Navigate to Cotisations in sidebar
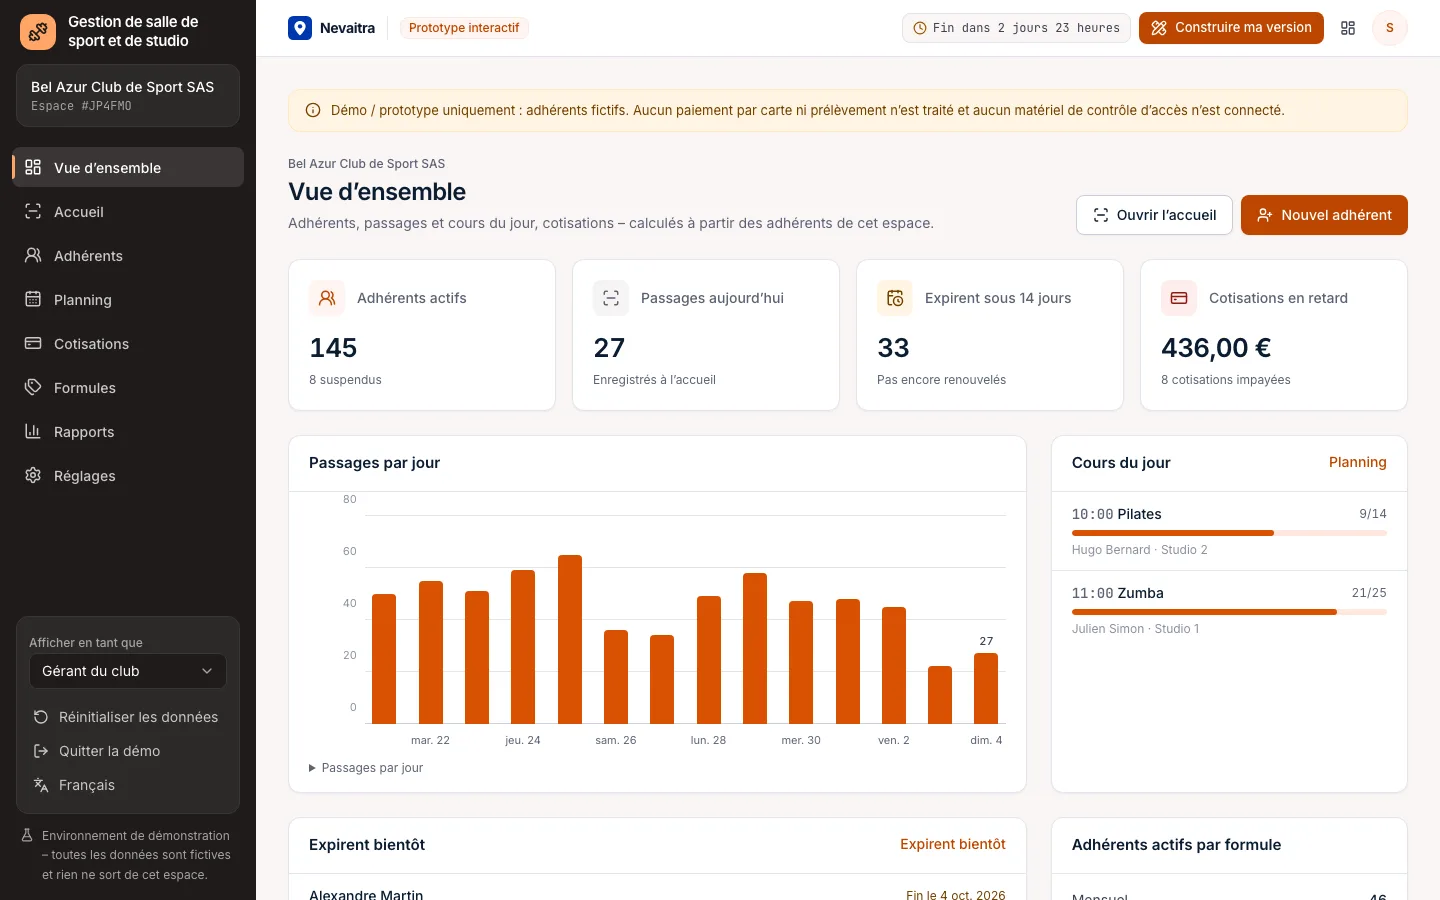This screenshot has width=1440, height=900. pos(128,343)
